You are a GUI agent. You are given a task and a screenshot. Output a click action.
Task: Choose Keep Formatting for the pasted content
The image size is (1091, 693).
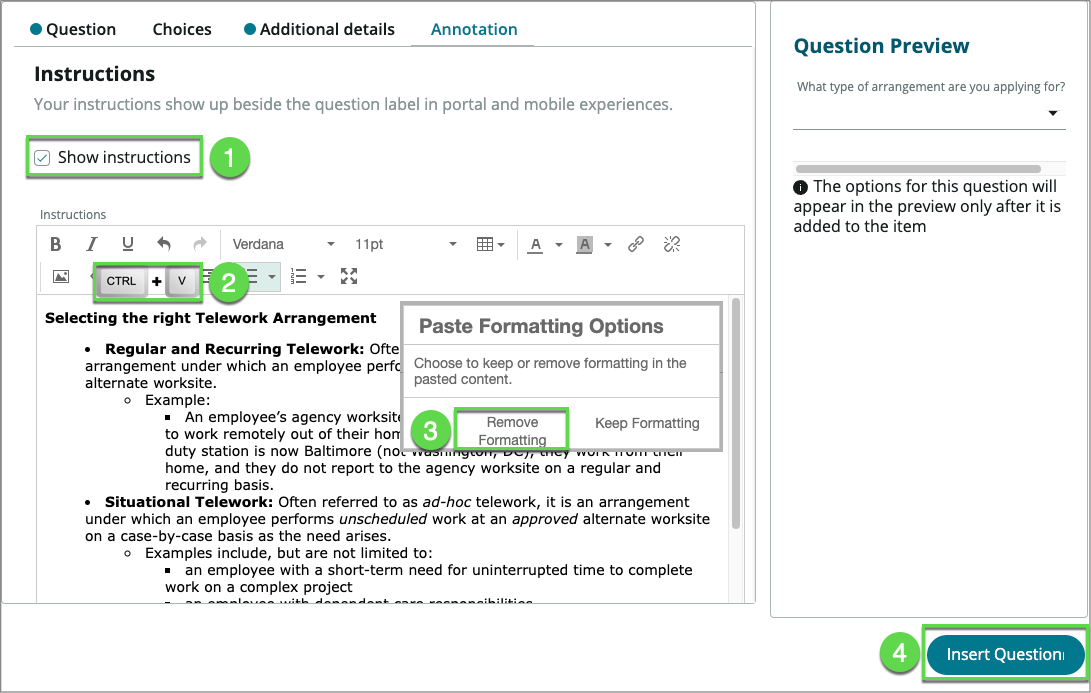[x=647, y=423]
